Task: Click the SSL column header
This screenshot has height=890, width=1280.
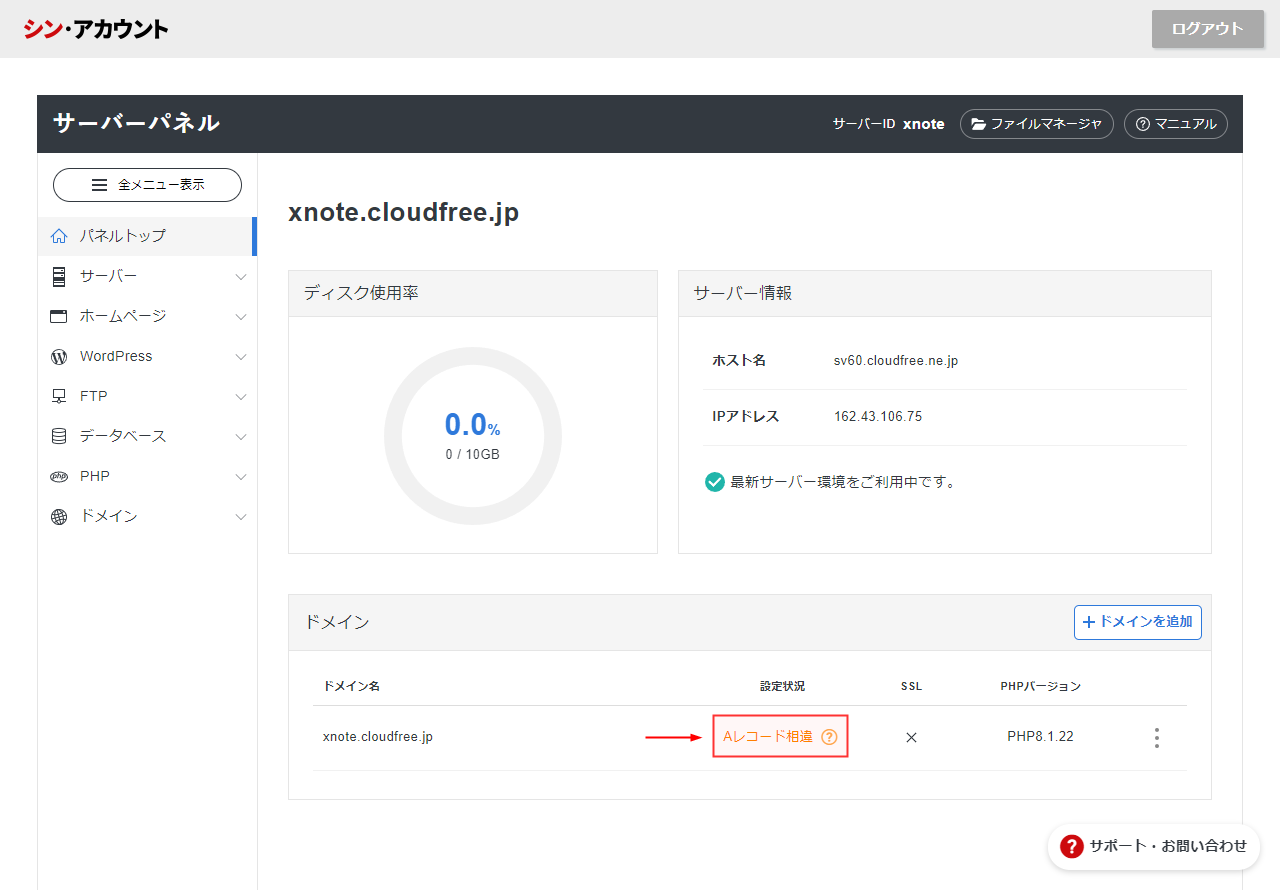Action: click(x=911, y=686)
